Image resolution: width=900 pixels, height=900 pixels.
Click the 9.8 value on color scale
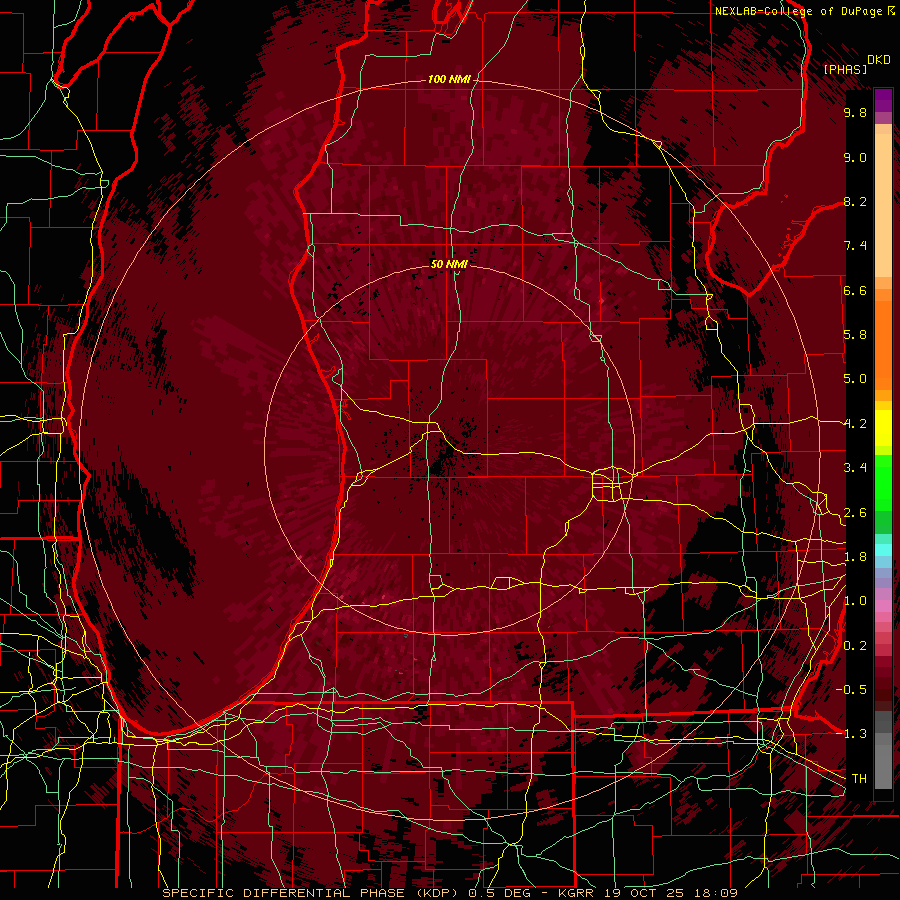coord(855,112)
